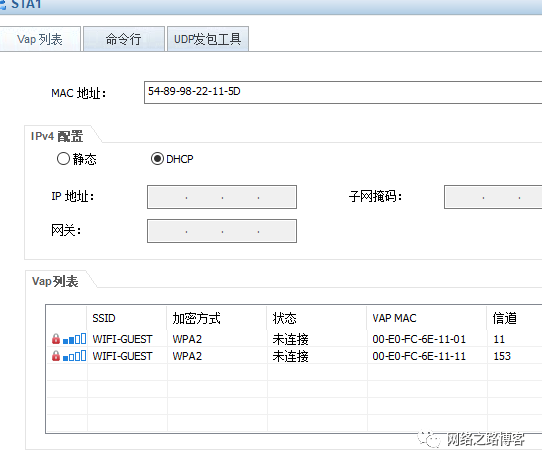Click channel value 153 cell
Image resolution: width=542 pixels, height=464 pixels.
(x=502, y=356)
